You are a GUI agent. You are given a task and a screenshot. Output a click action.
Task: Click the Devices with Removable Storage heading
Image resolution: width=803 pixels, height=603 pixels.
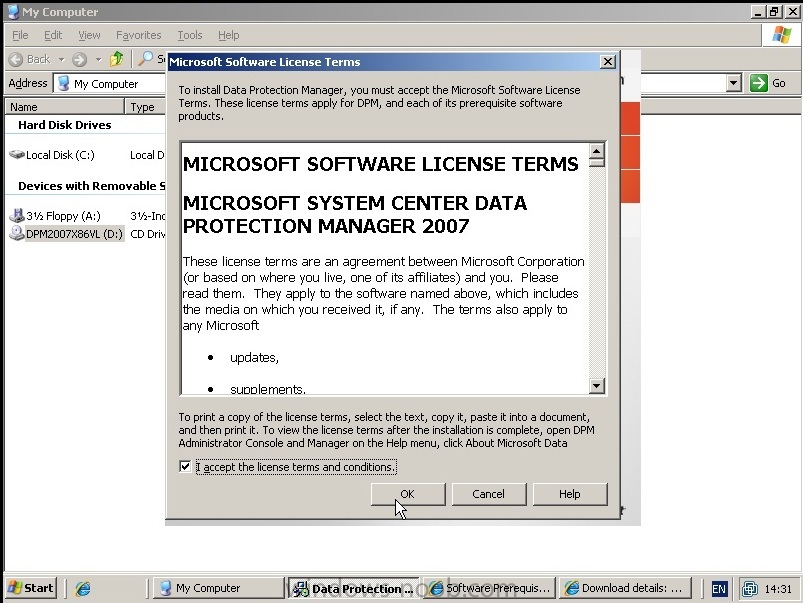tap(92, 186)
